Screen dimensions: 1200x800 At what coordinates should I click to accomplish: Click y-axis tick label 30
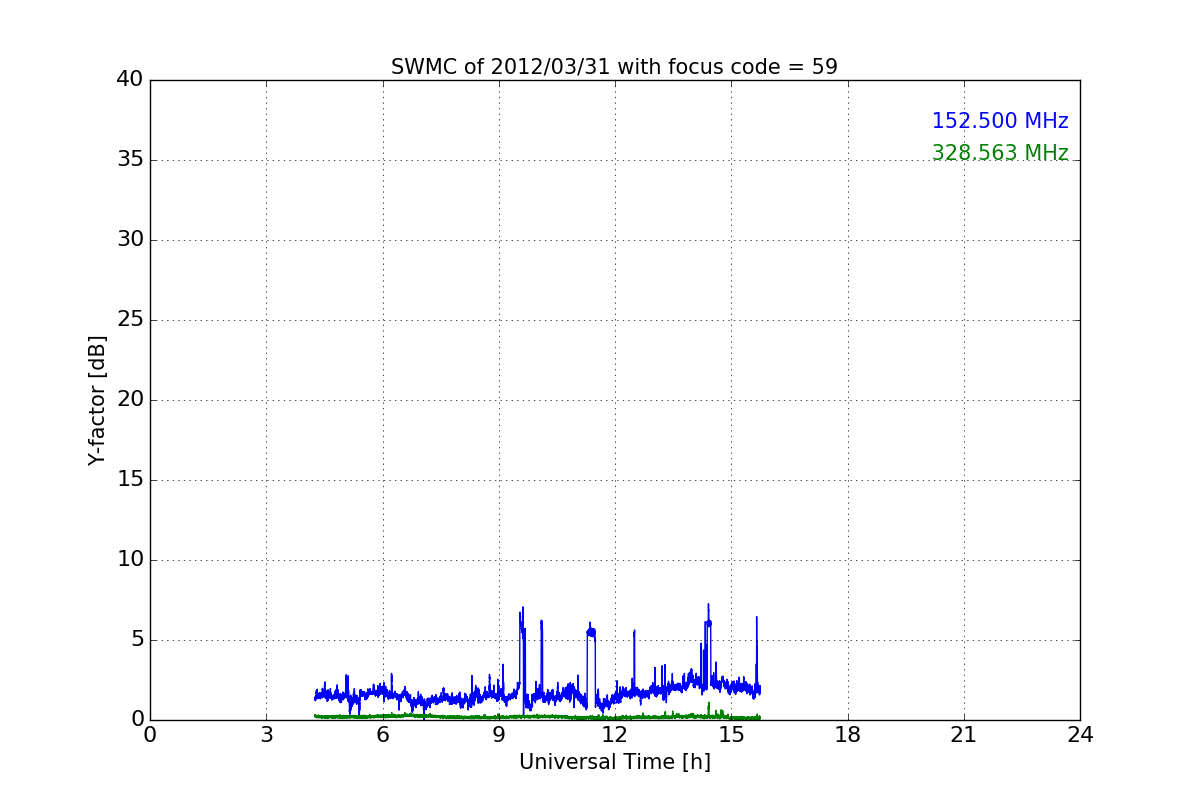click(130, 240)
